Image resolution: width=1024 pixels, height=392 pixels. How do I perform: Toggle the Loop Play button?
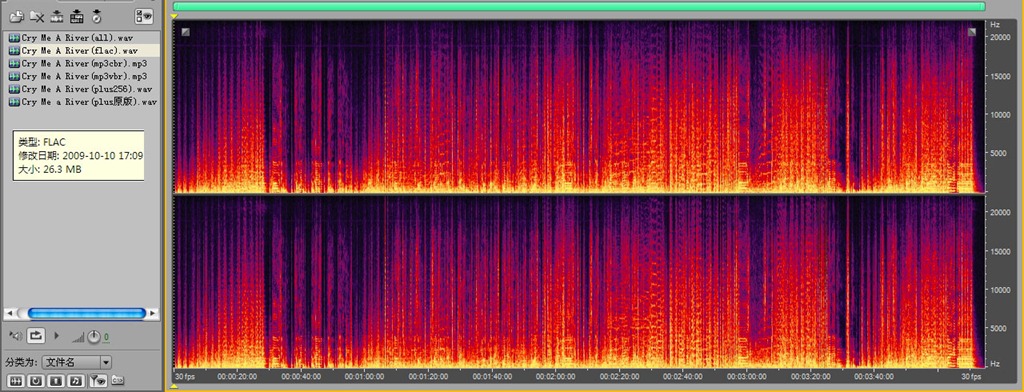click(x=35, y=336)
